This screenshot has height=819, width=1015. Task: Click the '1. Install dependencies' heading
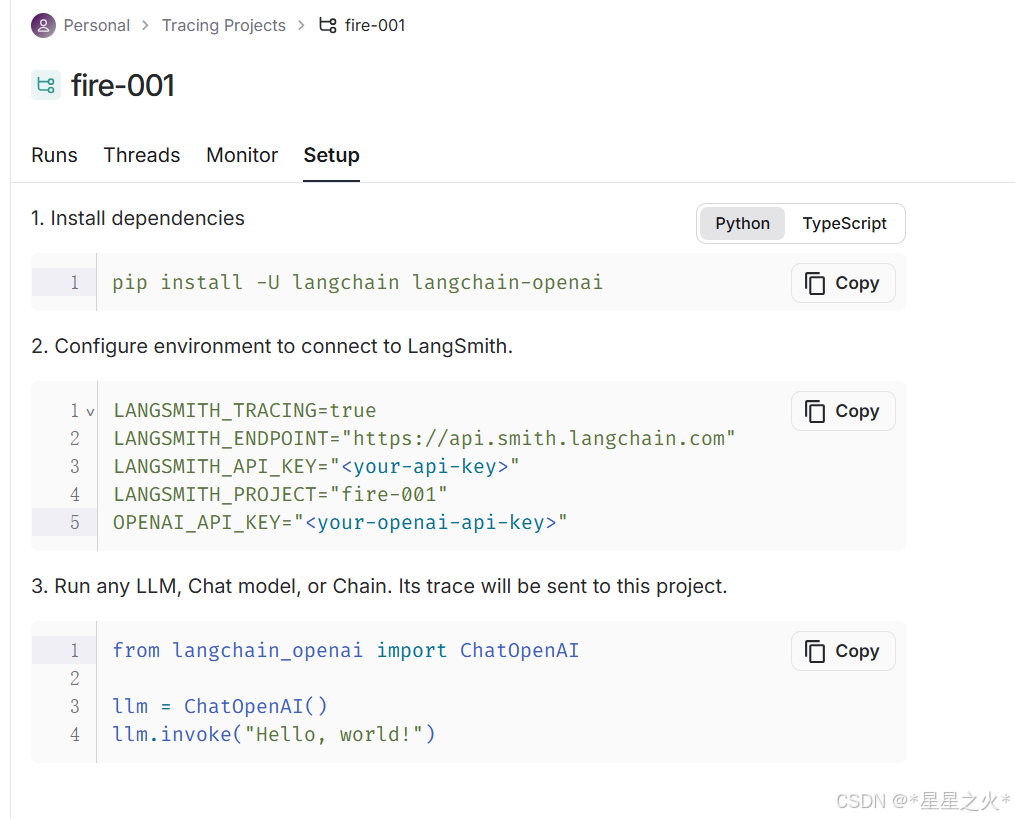coord(138,218)
